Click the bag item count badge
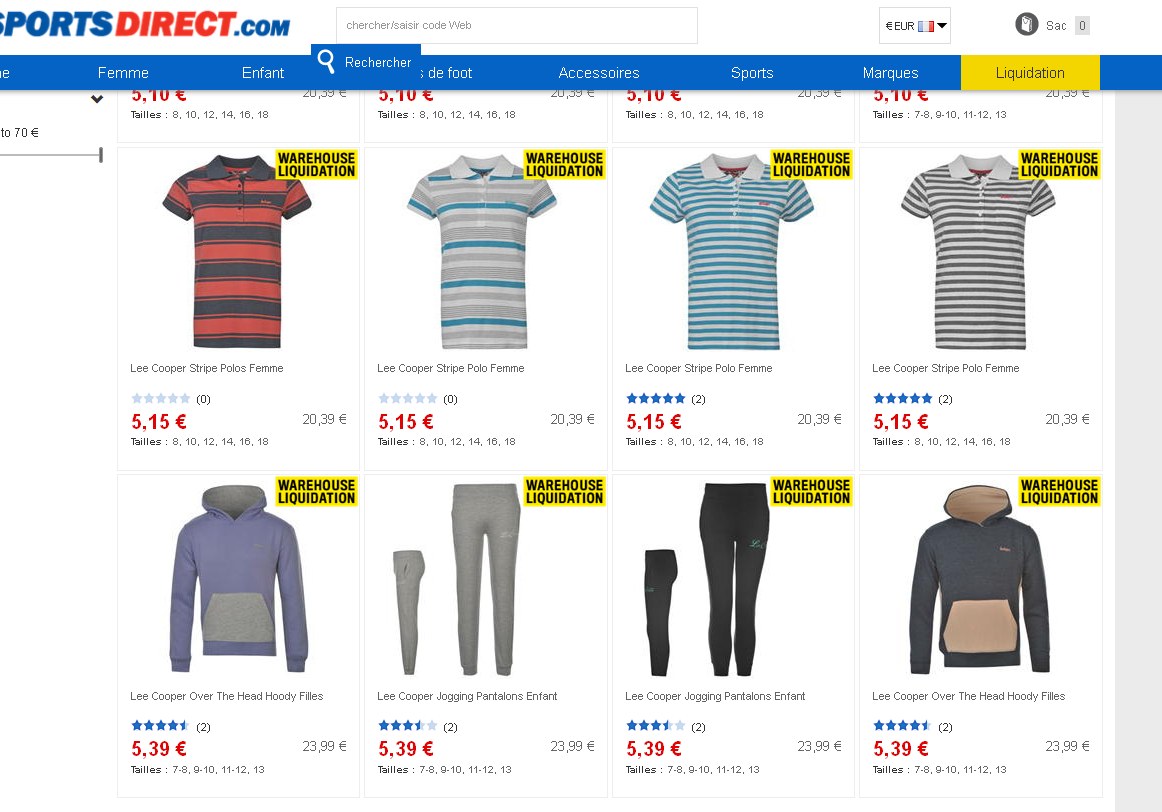Viewport: 1162px width, 812px height. point(1082,26)
